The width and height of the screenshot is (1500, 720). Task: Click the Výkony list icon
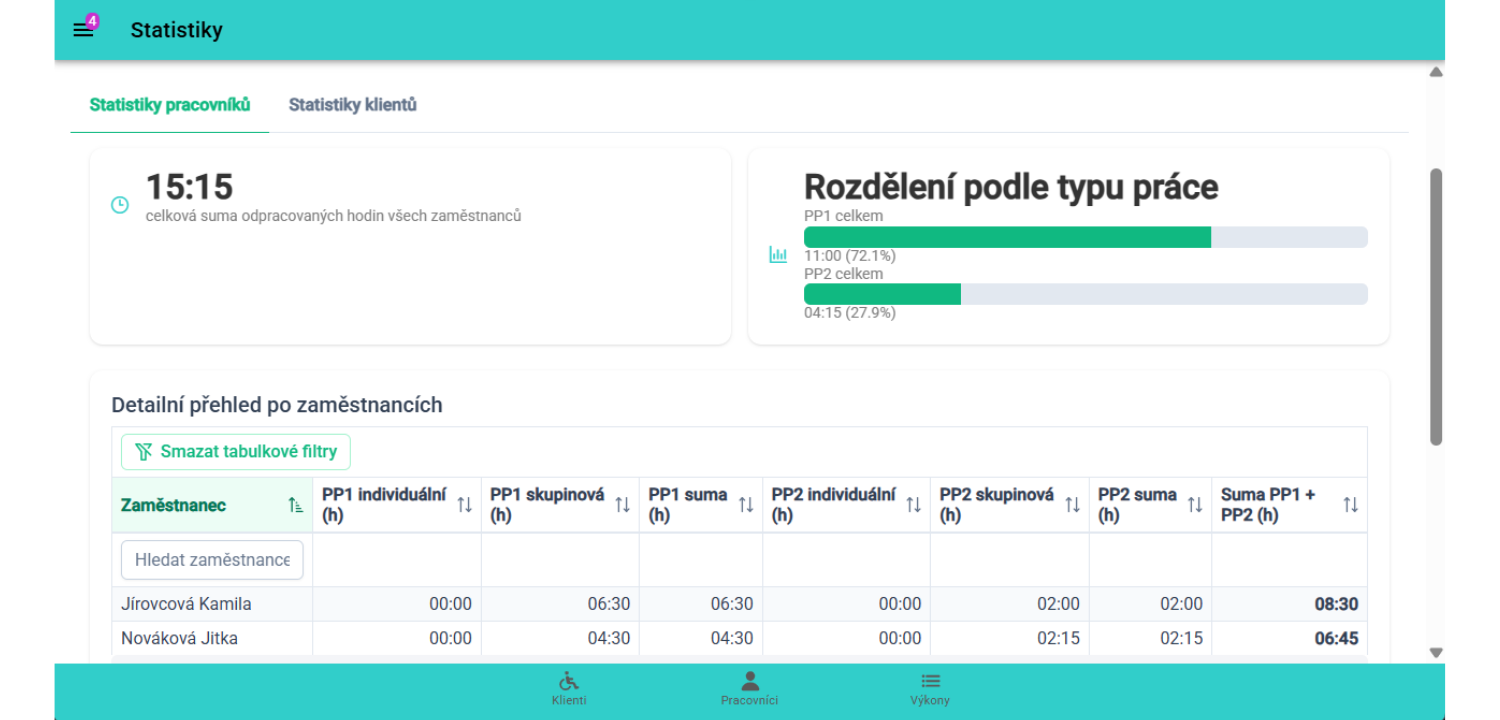click(x=930, y=681)
